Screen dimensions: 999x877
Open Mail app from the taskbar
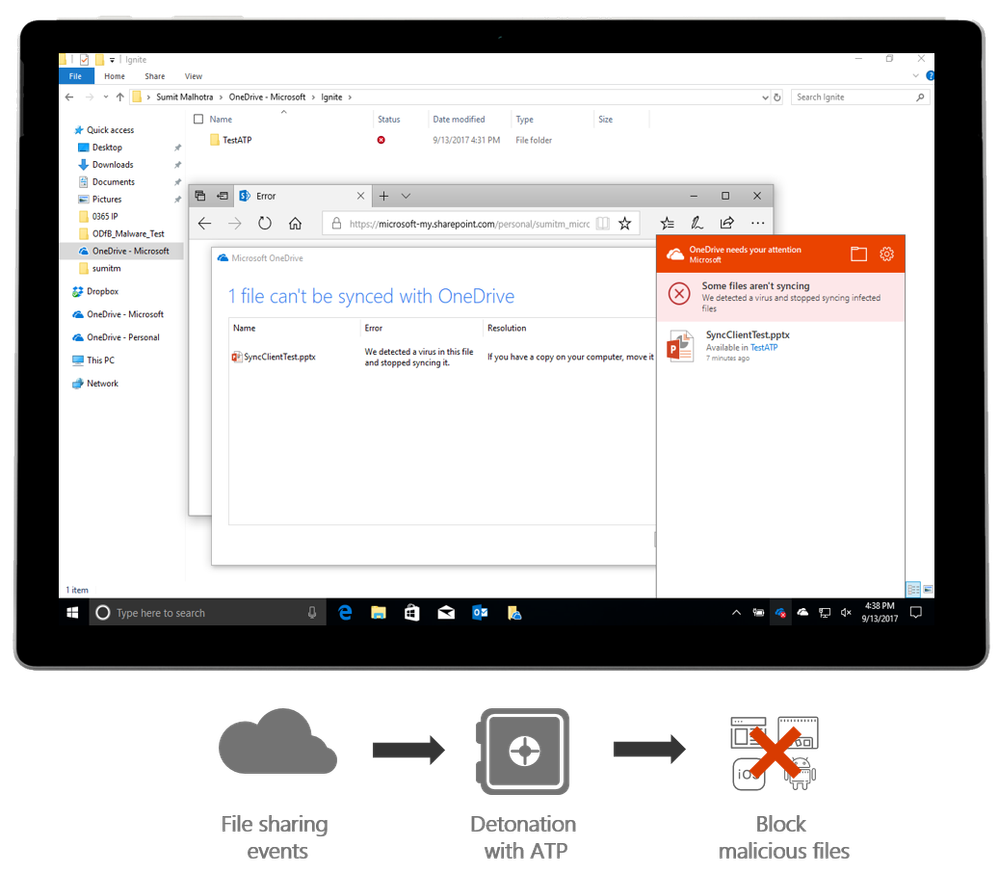click(x=446, y=613)
